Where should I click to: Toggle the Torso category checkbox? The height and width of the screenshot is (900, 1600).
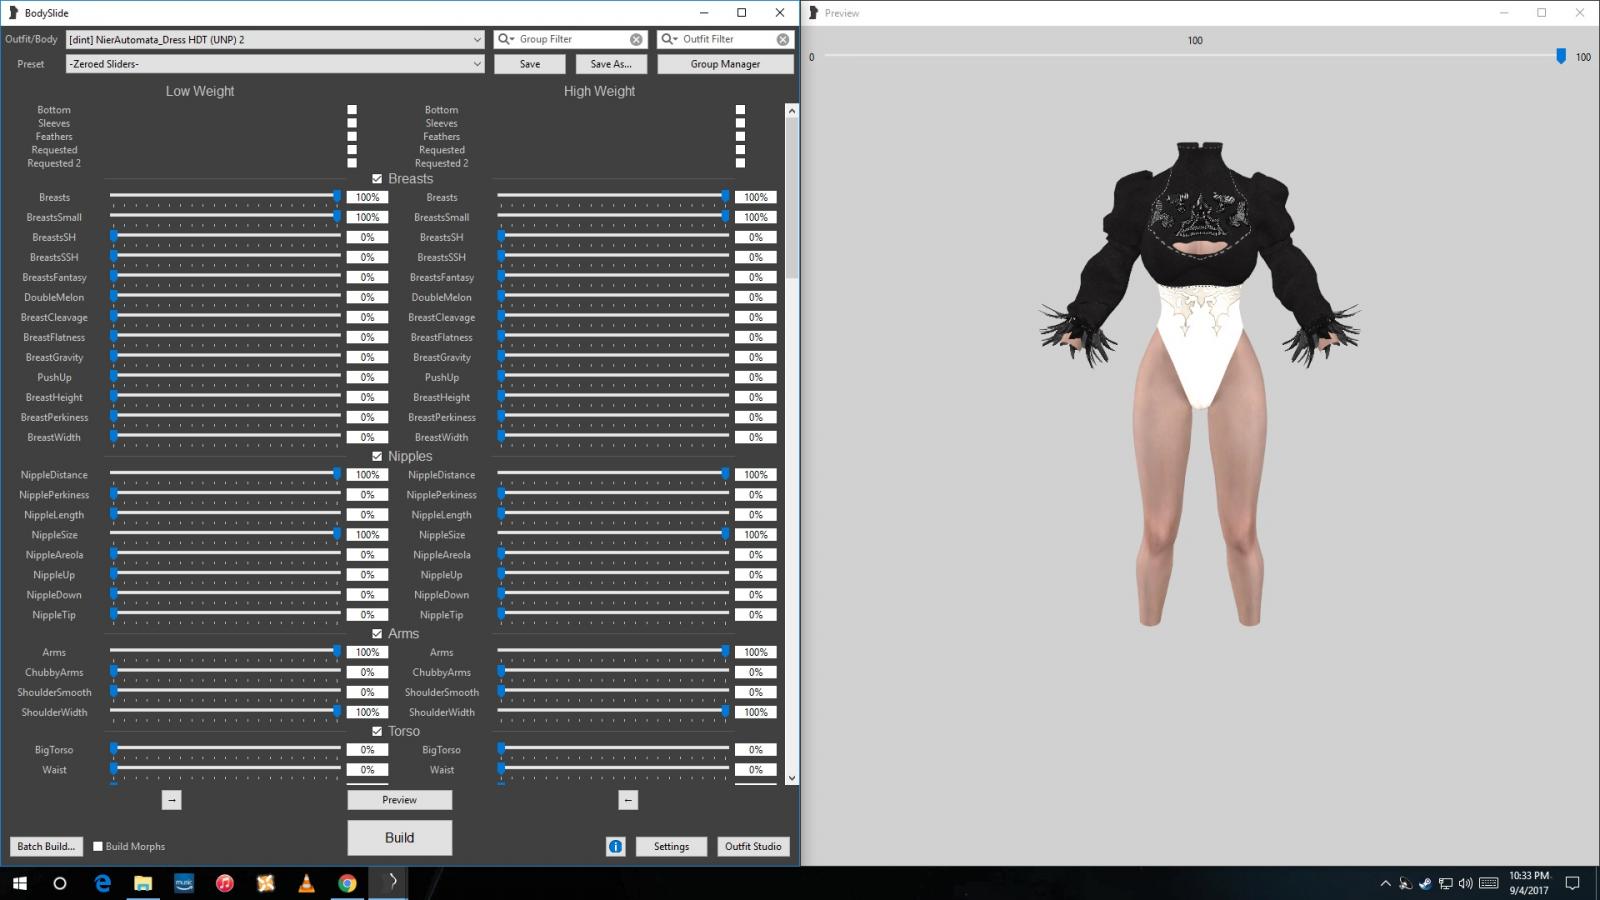pyautogui.click(x=377, y=731)
